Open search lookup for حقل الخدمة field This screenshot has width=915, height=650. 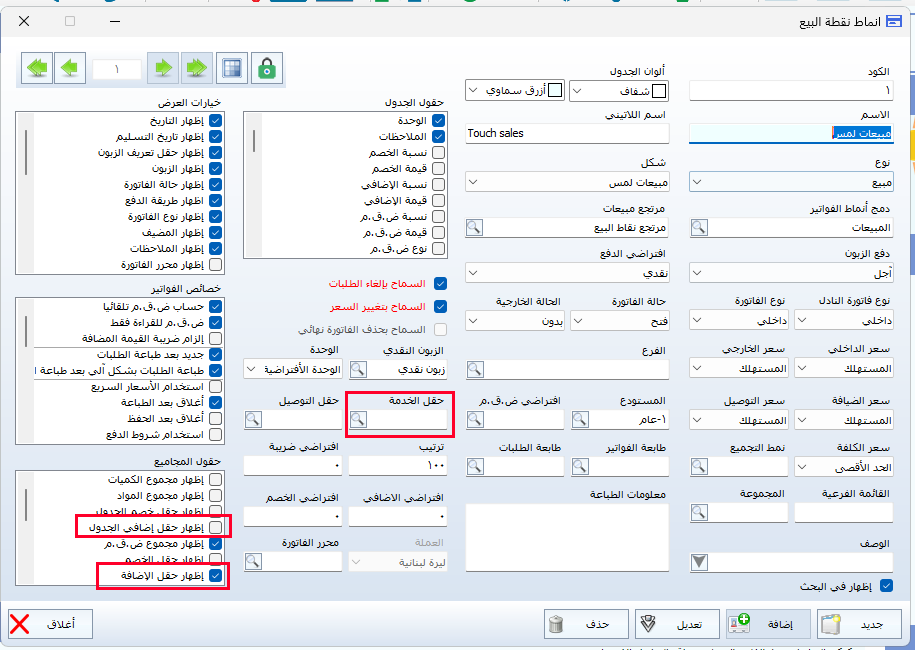click(x=358, y=421)
